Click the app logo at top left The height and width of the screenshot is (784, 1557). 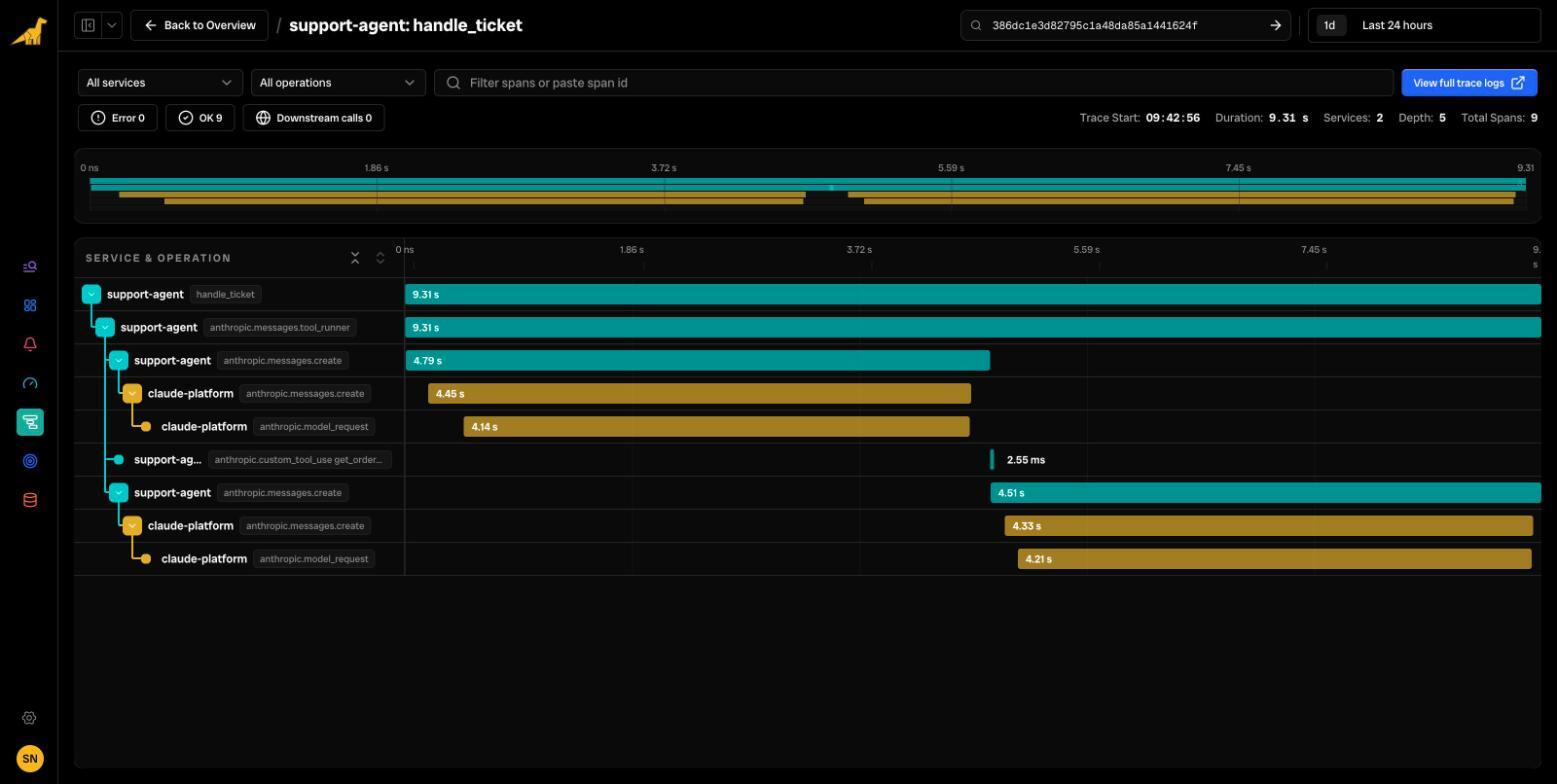pos(29,31)
